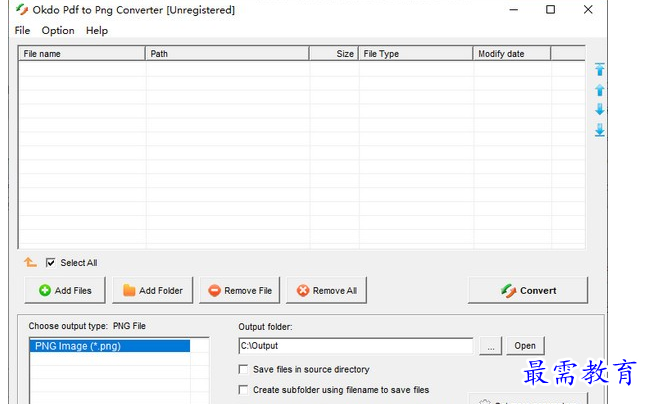
Task: Start conversion with the Convert button
Action: 528,290
